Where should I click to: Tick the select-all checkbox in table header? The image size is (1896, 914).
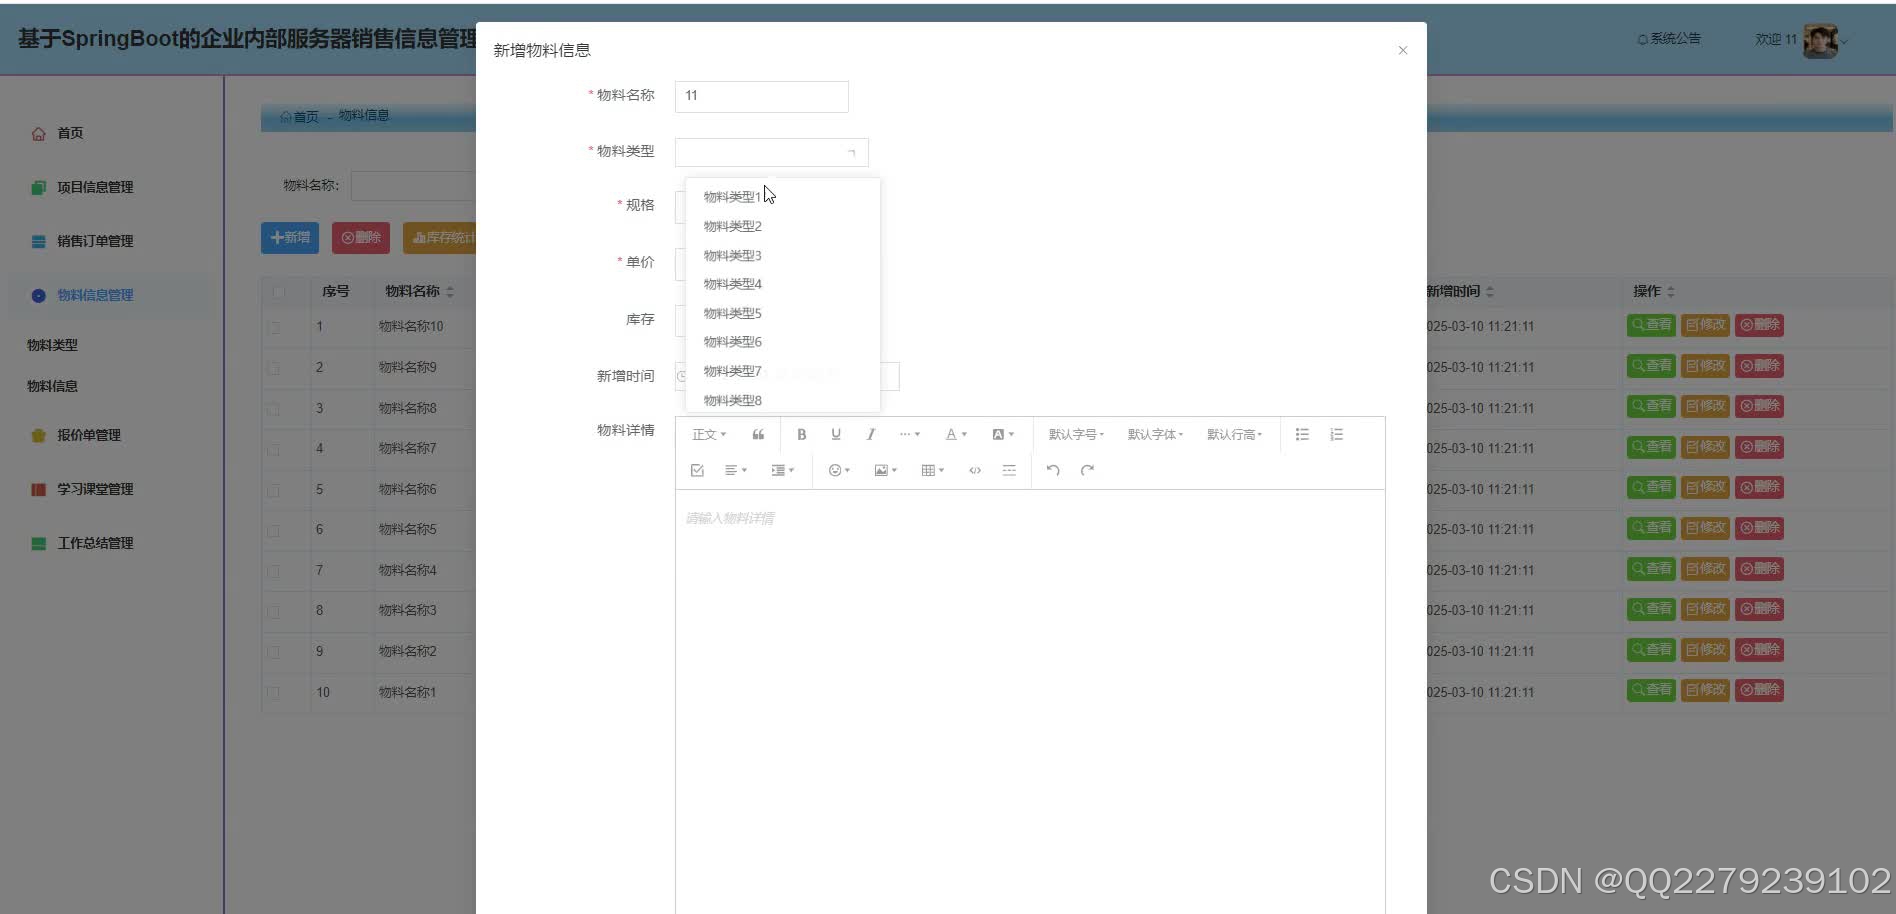pos(278,292)
